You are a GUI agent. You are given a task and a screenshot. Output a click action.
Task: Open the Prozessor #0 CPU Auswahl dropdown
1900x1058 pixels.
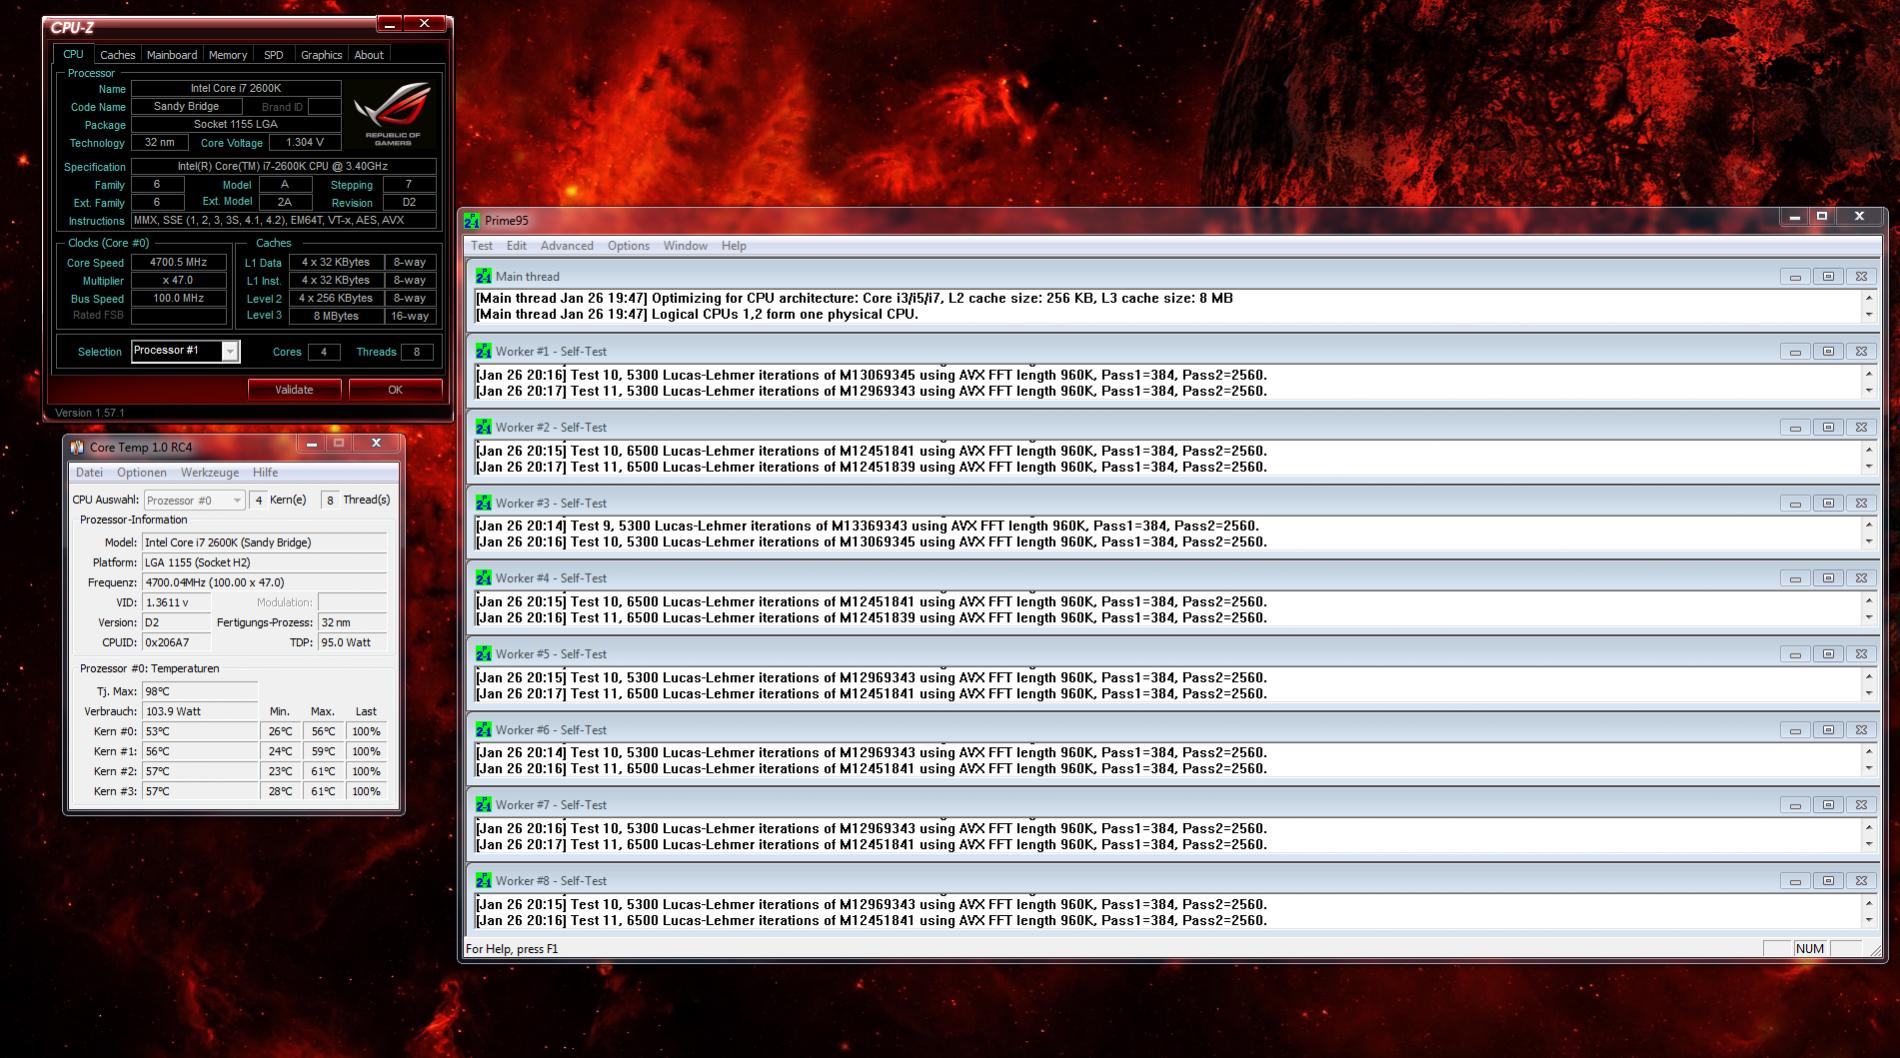194,500
